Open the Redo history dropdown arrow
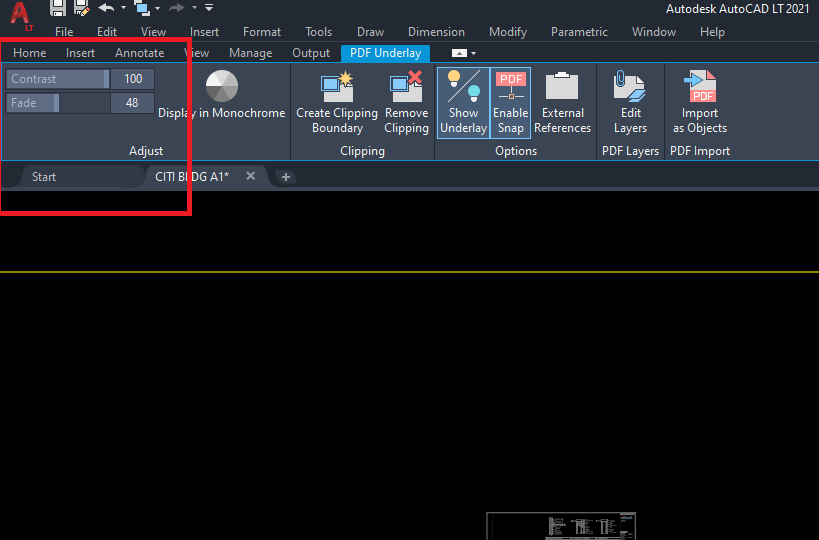819x540 pixels. (194, 8)
